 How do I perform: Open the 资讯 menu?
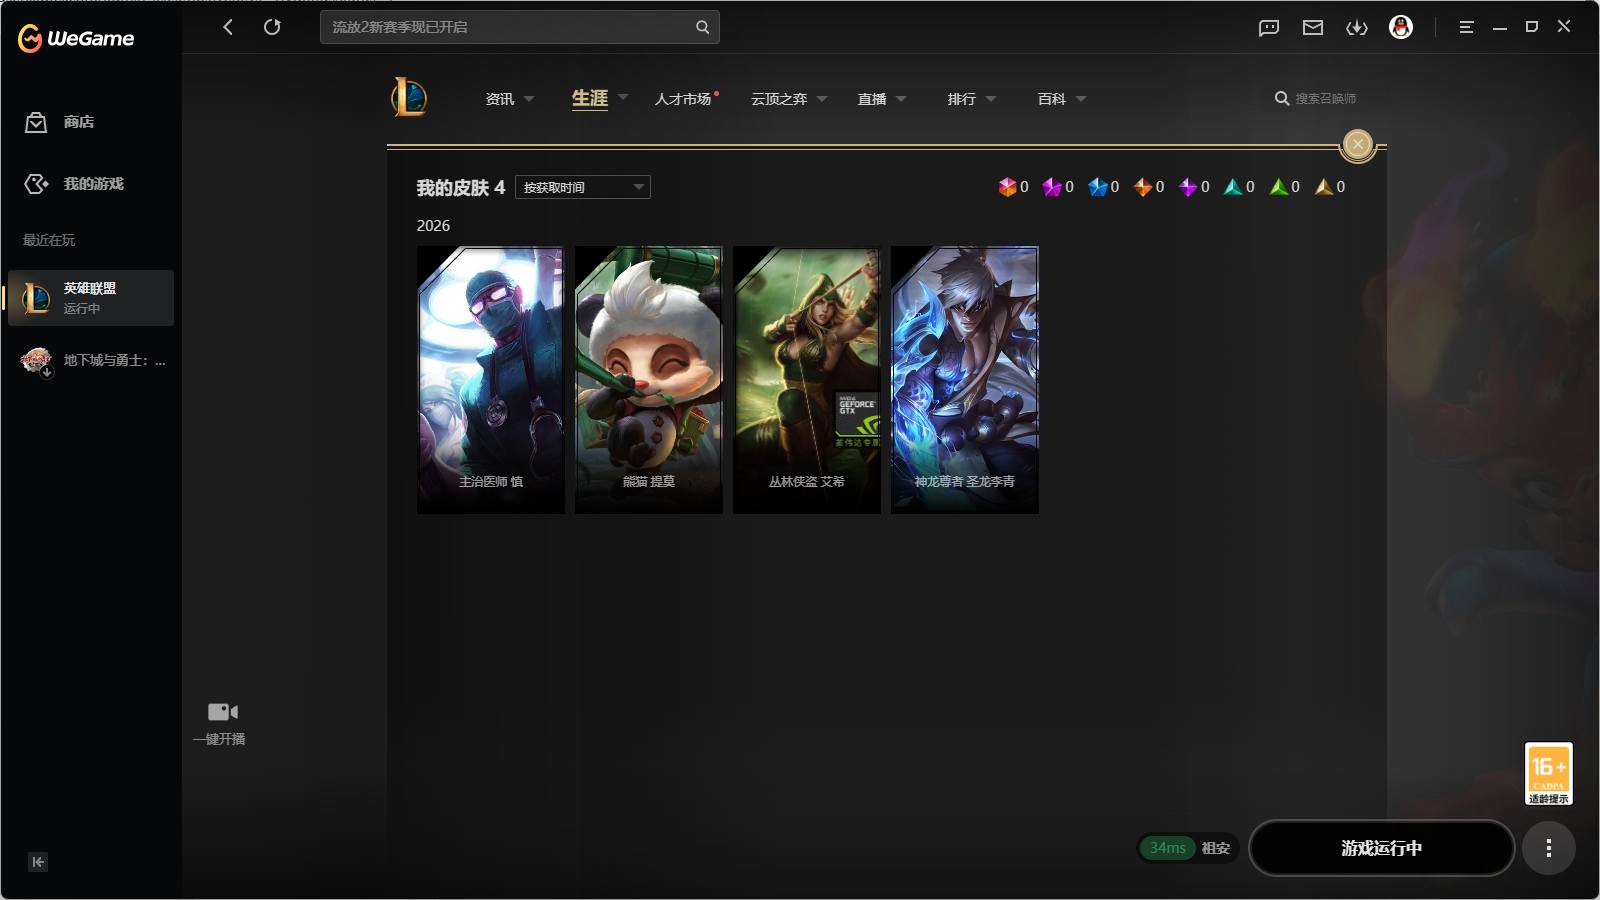click(500, 99)
